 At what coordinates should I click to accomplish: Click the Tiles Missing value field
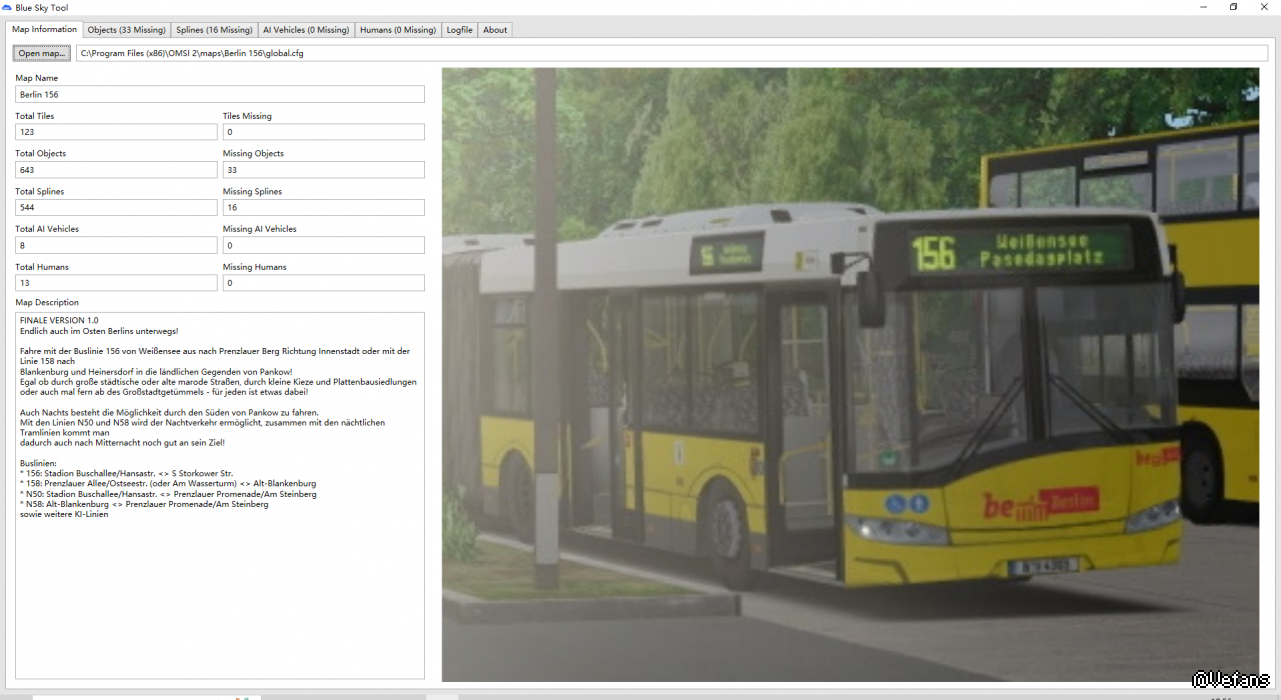[323, 132]
